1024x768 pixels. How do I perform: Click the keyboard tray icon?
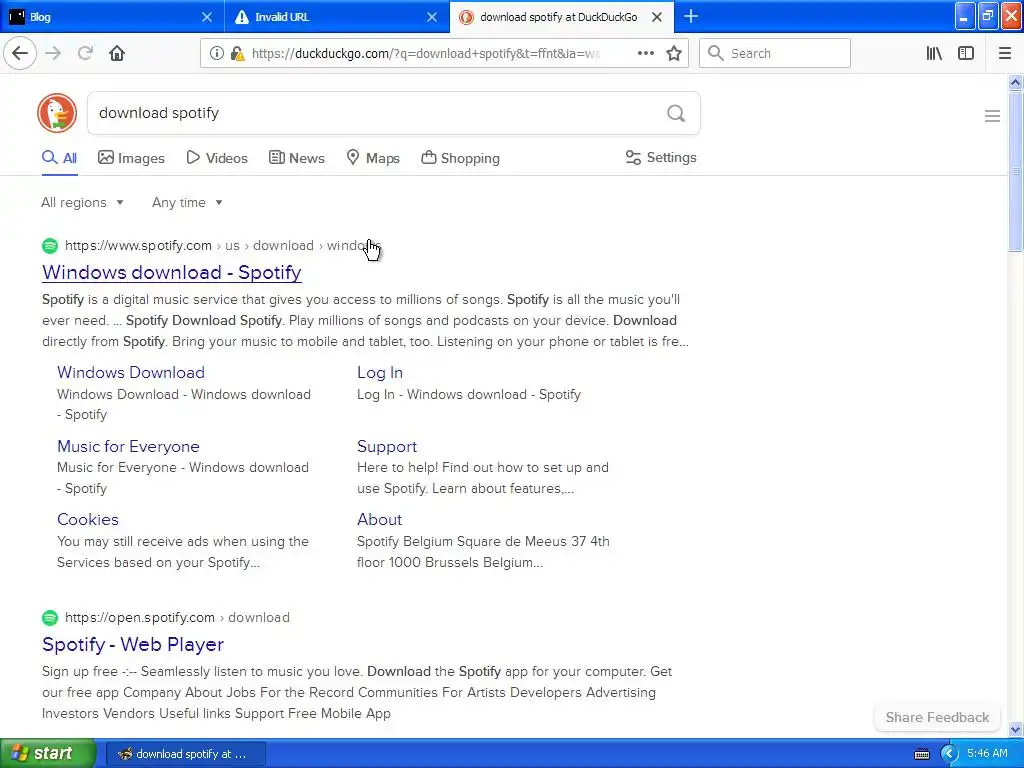click(x=921, y=754)
